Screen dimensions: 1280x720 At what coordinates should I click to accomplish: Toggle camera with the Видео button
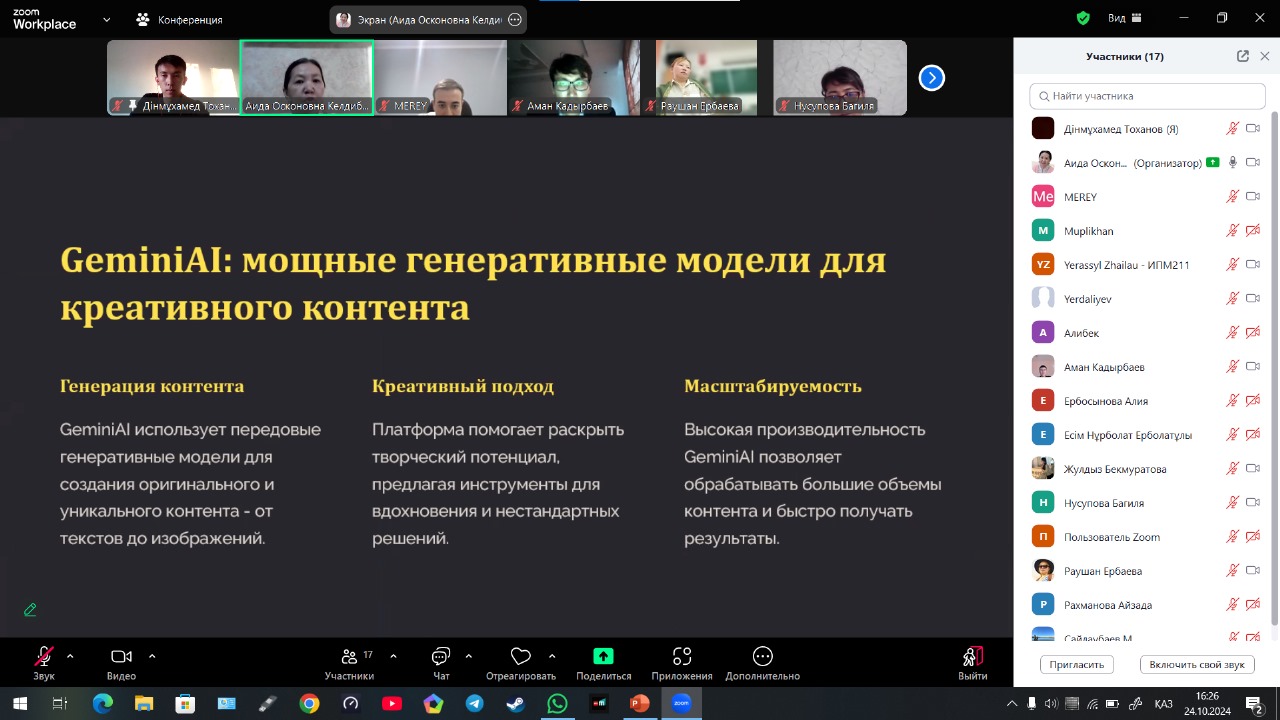tap(121, 657)
